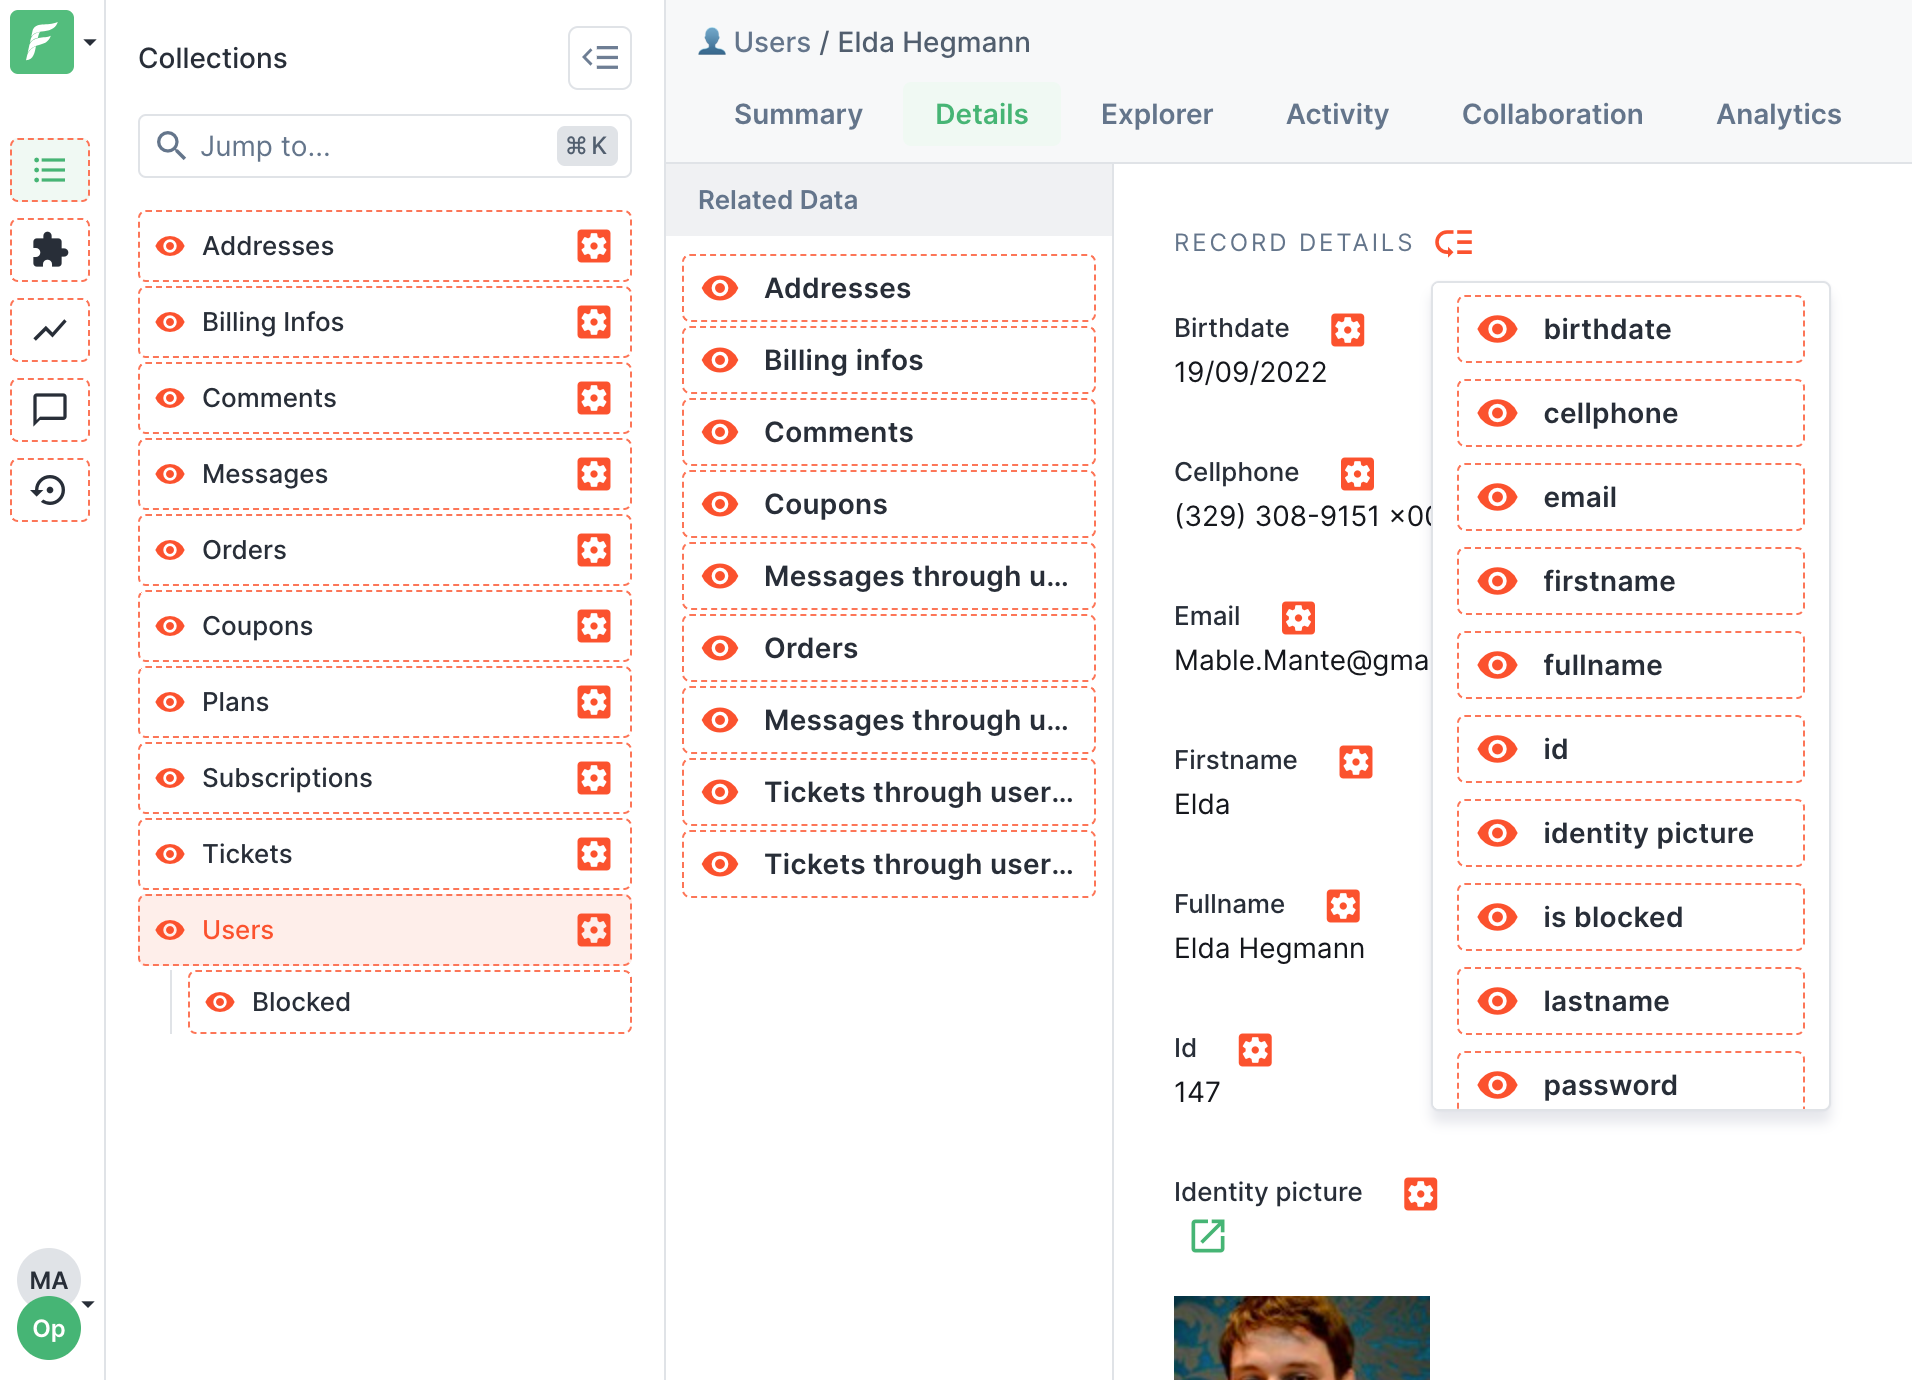This screenshot has width=1912, height=1380.
Task: Click the edit icon under Identity picture
Action: coord(1207,1236)
